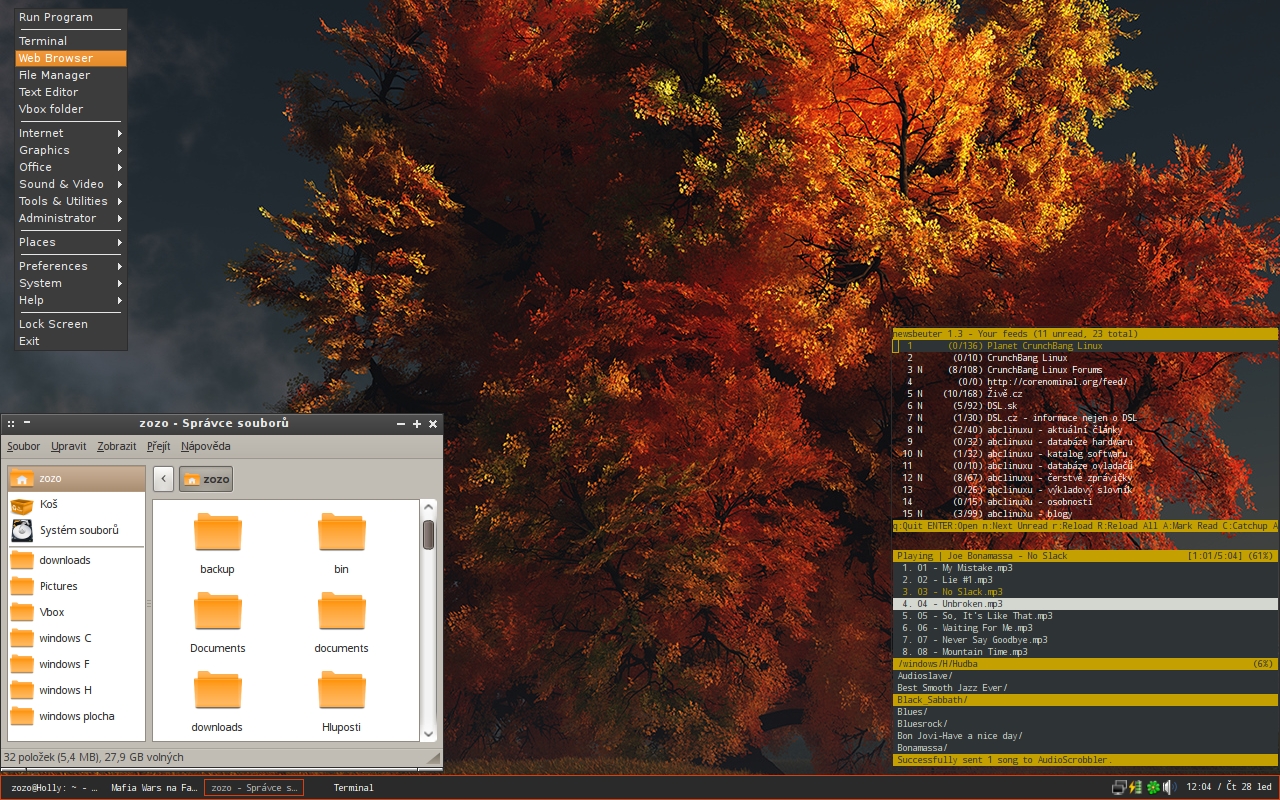Launch Terminal from the menu

click(x=70, y=41)
